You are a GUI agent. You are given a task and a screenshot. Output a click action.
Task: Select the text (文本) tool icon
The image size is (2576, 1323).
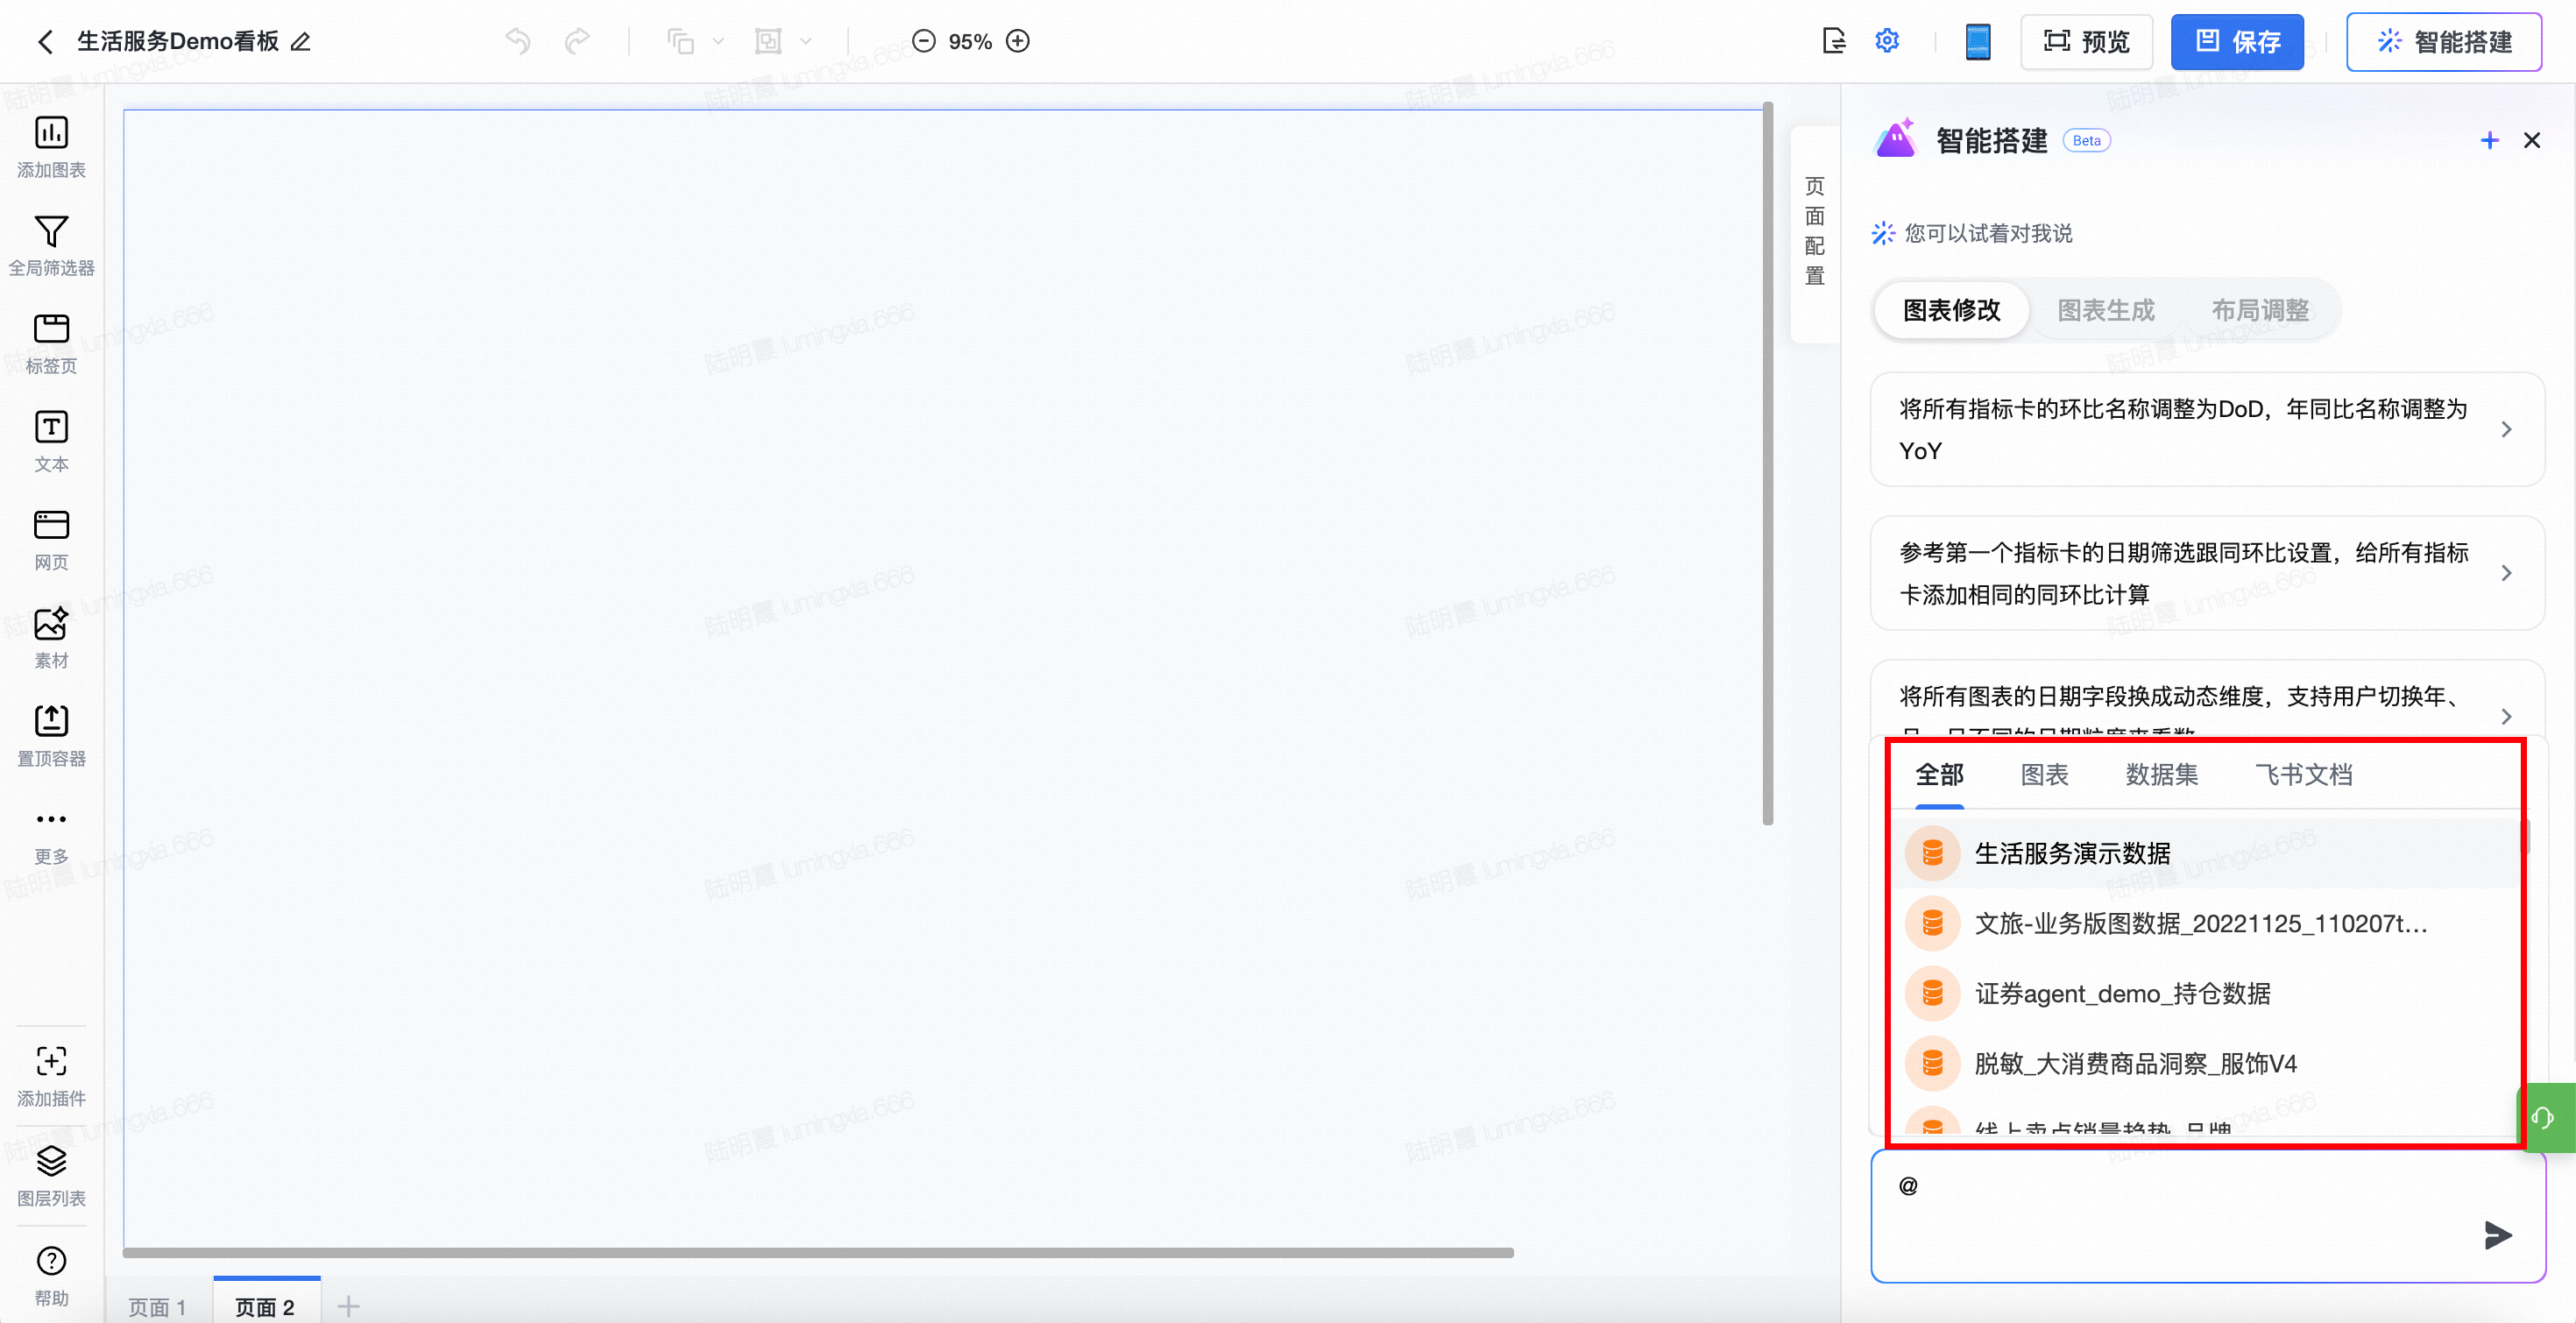click(51, 428)
